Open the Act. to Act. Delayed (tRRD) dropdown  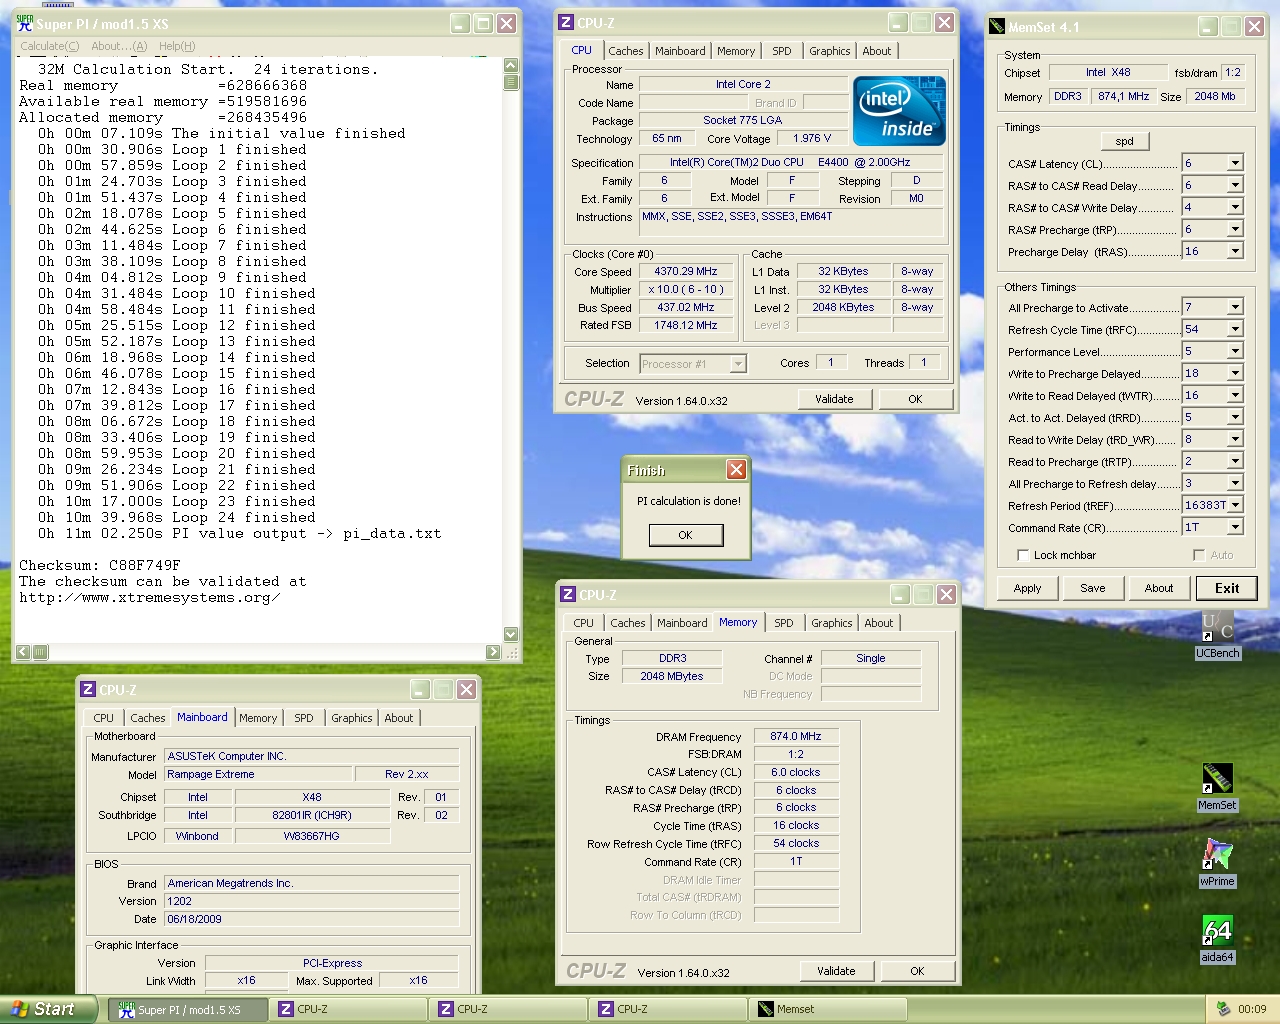(1235, 417)
